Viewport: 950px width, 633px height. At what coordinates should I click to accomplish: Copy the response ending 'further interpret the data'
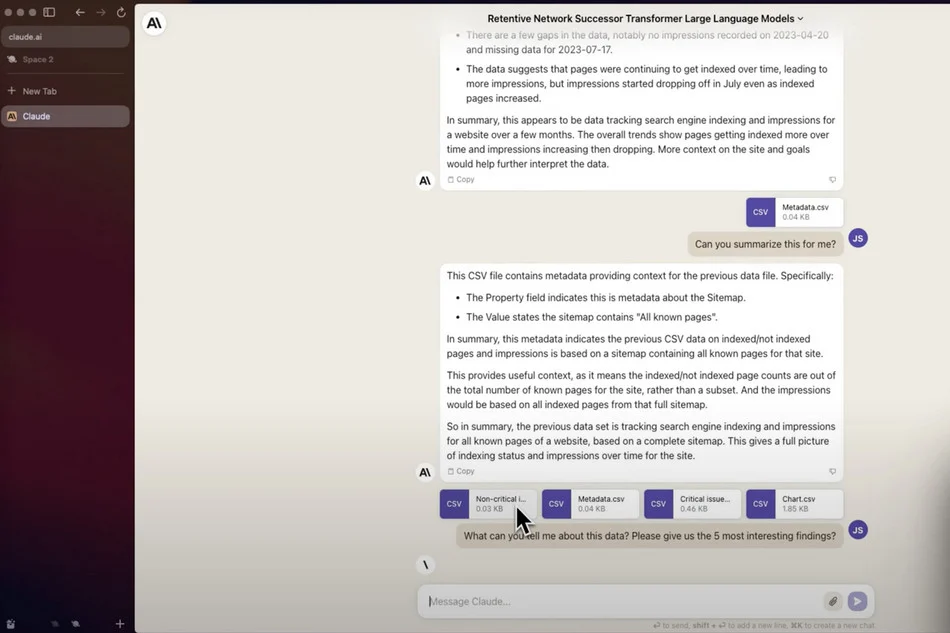coord(461,179)
